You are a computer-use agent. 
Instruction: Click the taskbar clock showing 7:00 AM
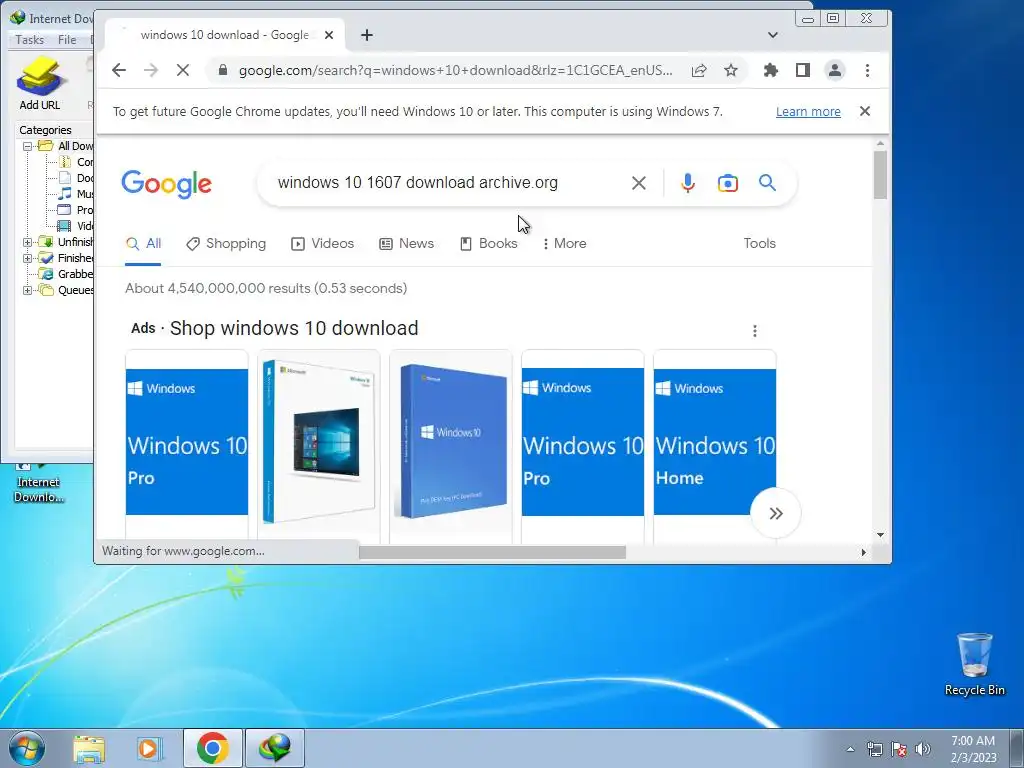pyautogui.click(x=973, y=749)
